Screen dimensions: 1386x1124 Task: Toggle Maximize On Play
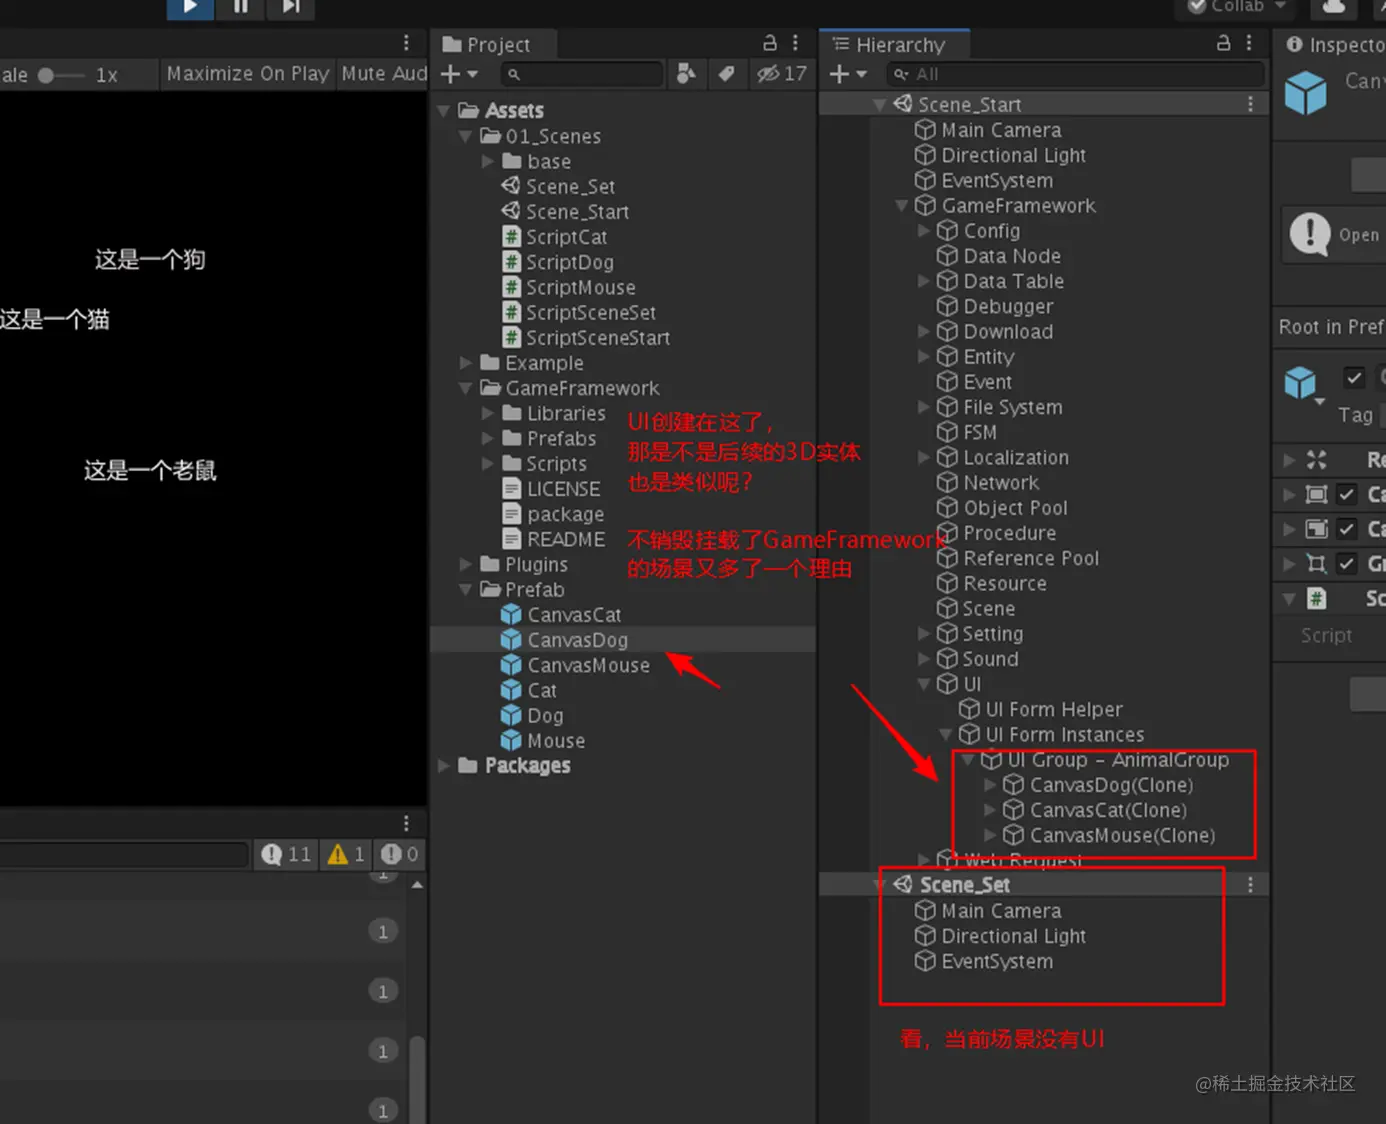click(247, 74)
